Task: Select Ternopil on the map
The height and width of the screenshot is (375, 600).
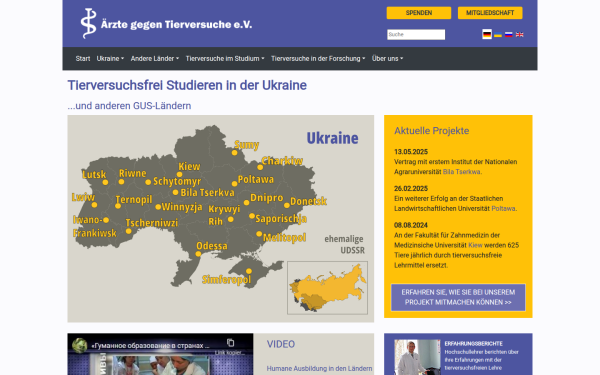Action: (x=134, y=200)
